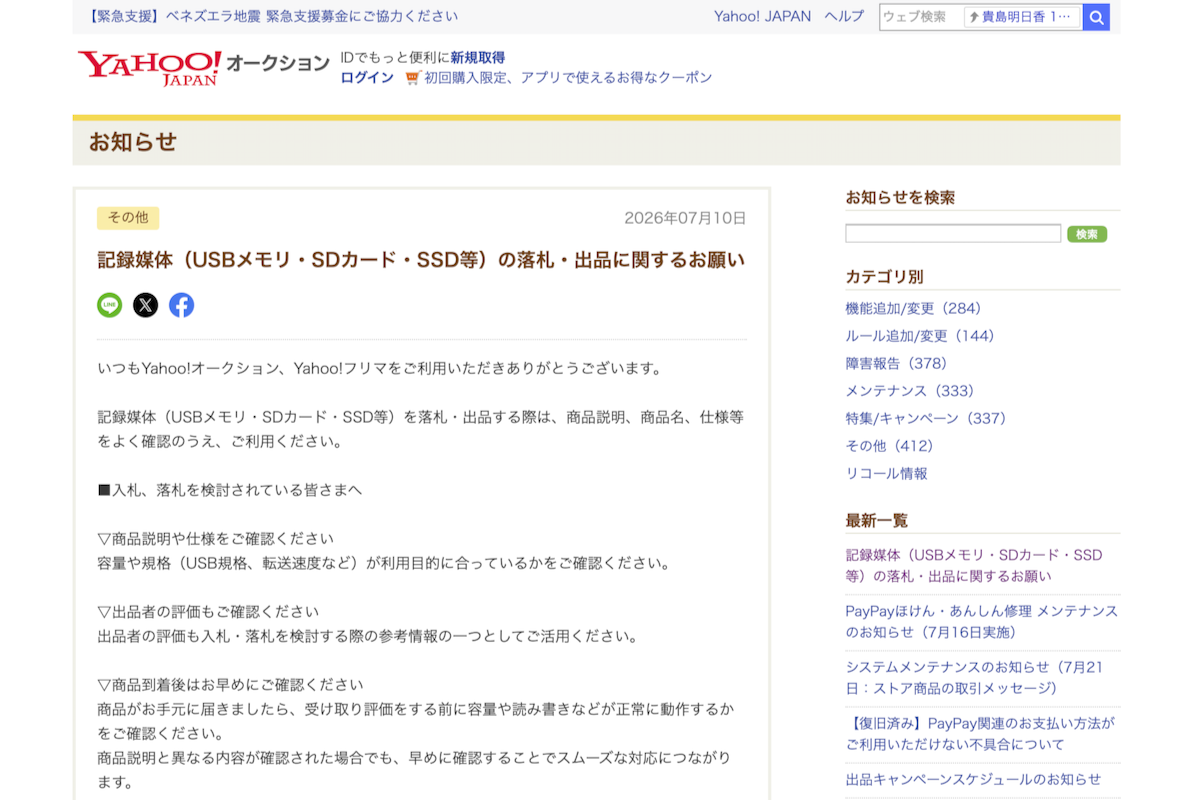Click the ▽商品到着後はお早めにご確認ください line
Viewport: 1200px width, 800px height.
tap(230, 685)
